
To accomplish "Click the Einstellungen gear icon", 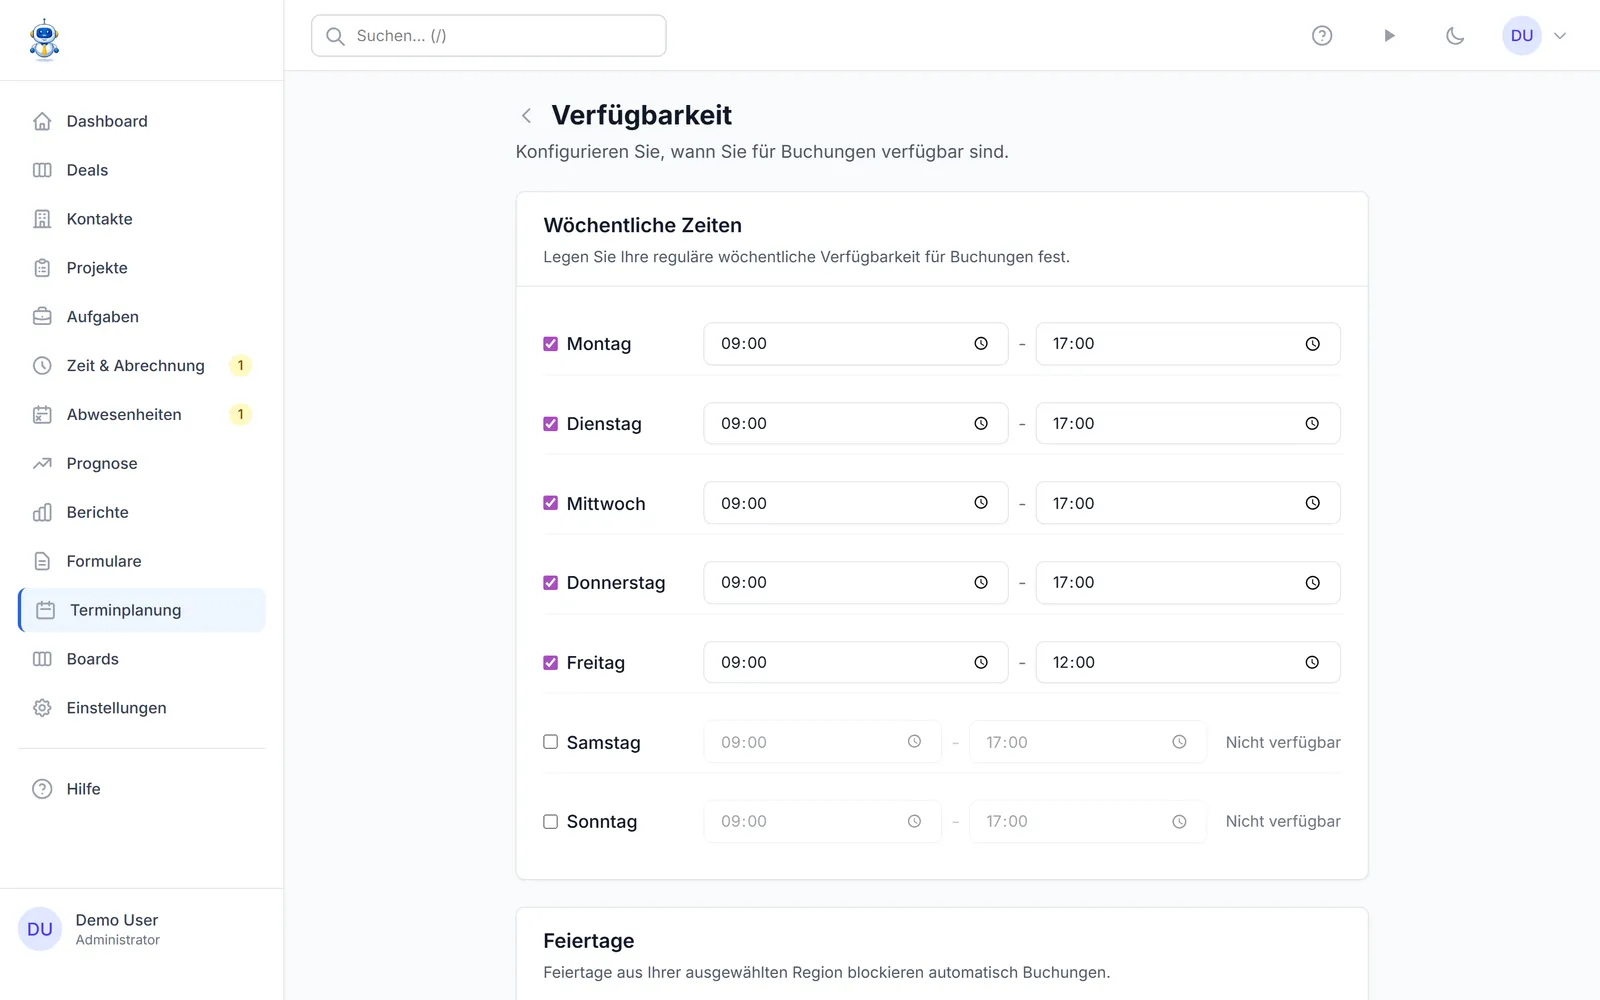I will click(42, 708).
